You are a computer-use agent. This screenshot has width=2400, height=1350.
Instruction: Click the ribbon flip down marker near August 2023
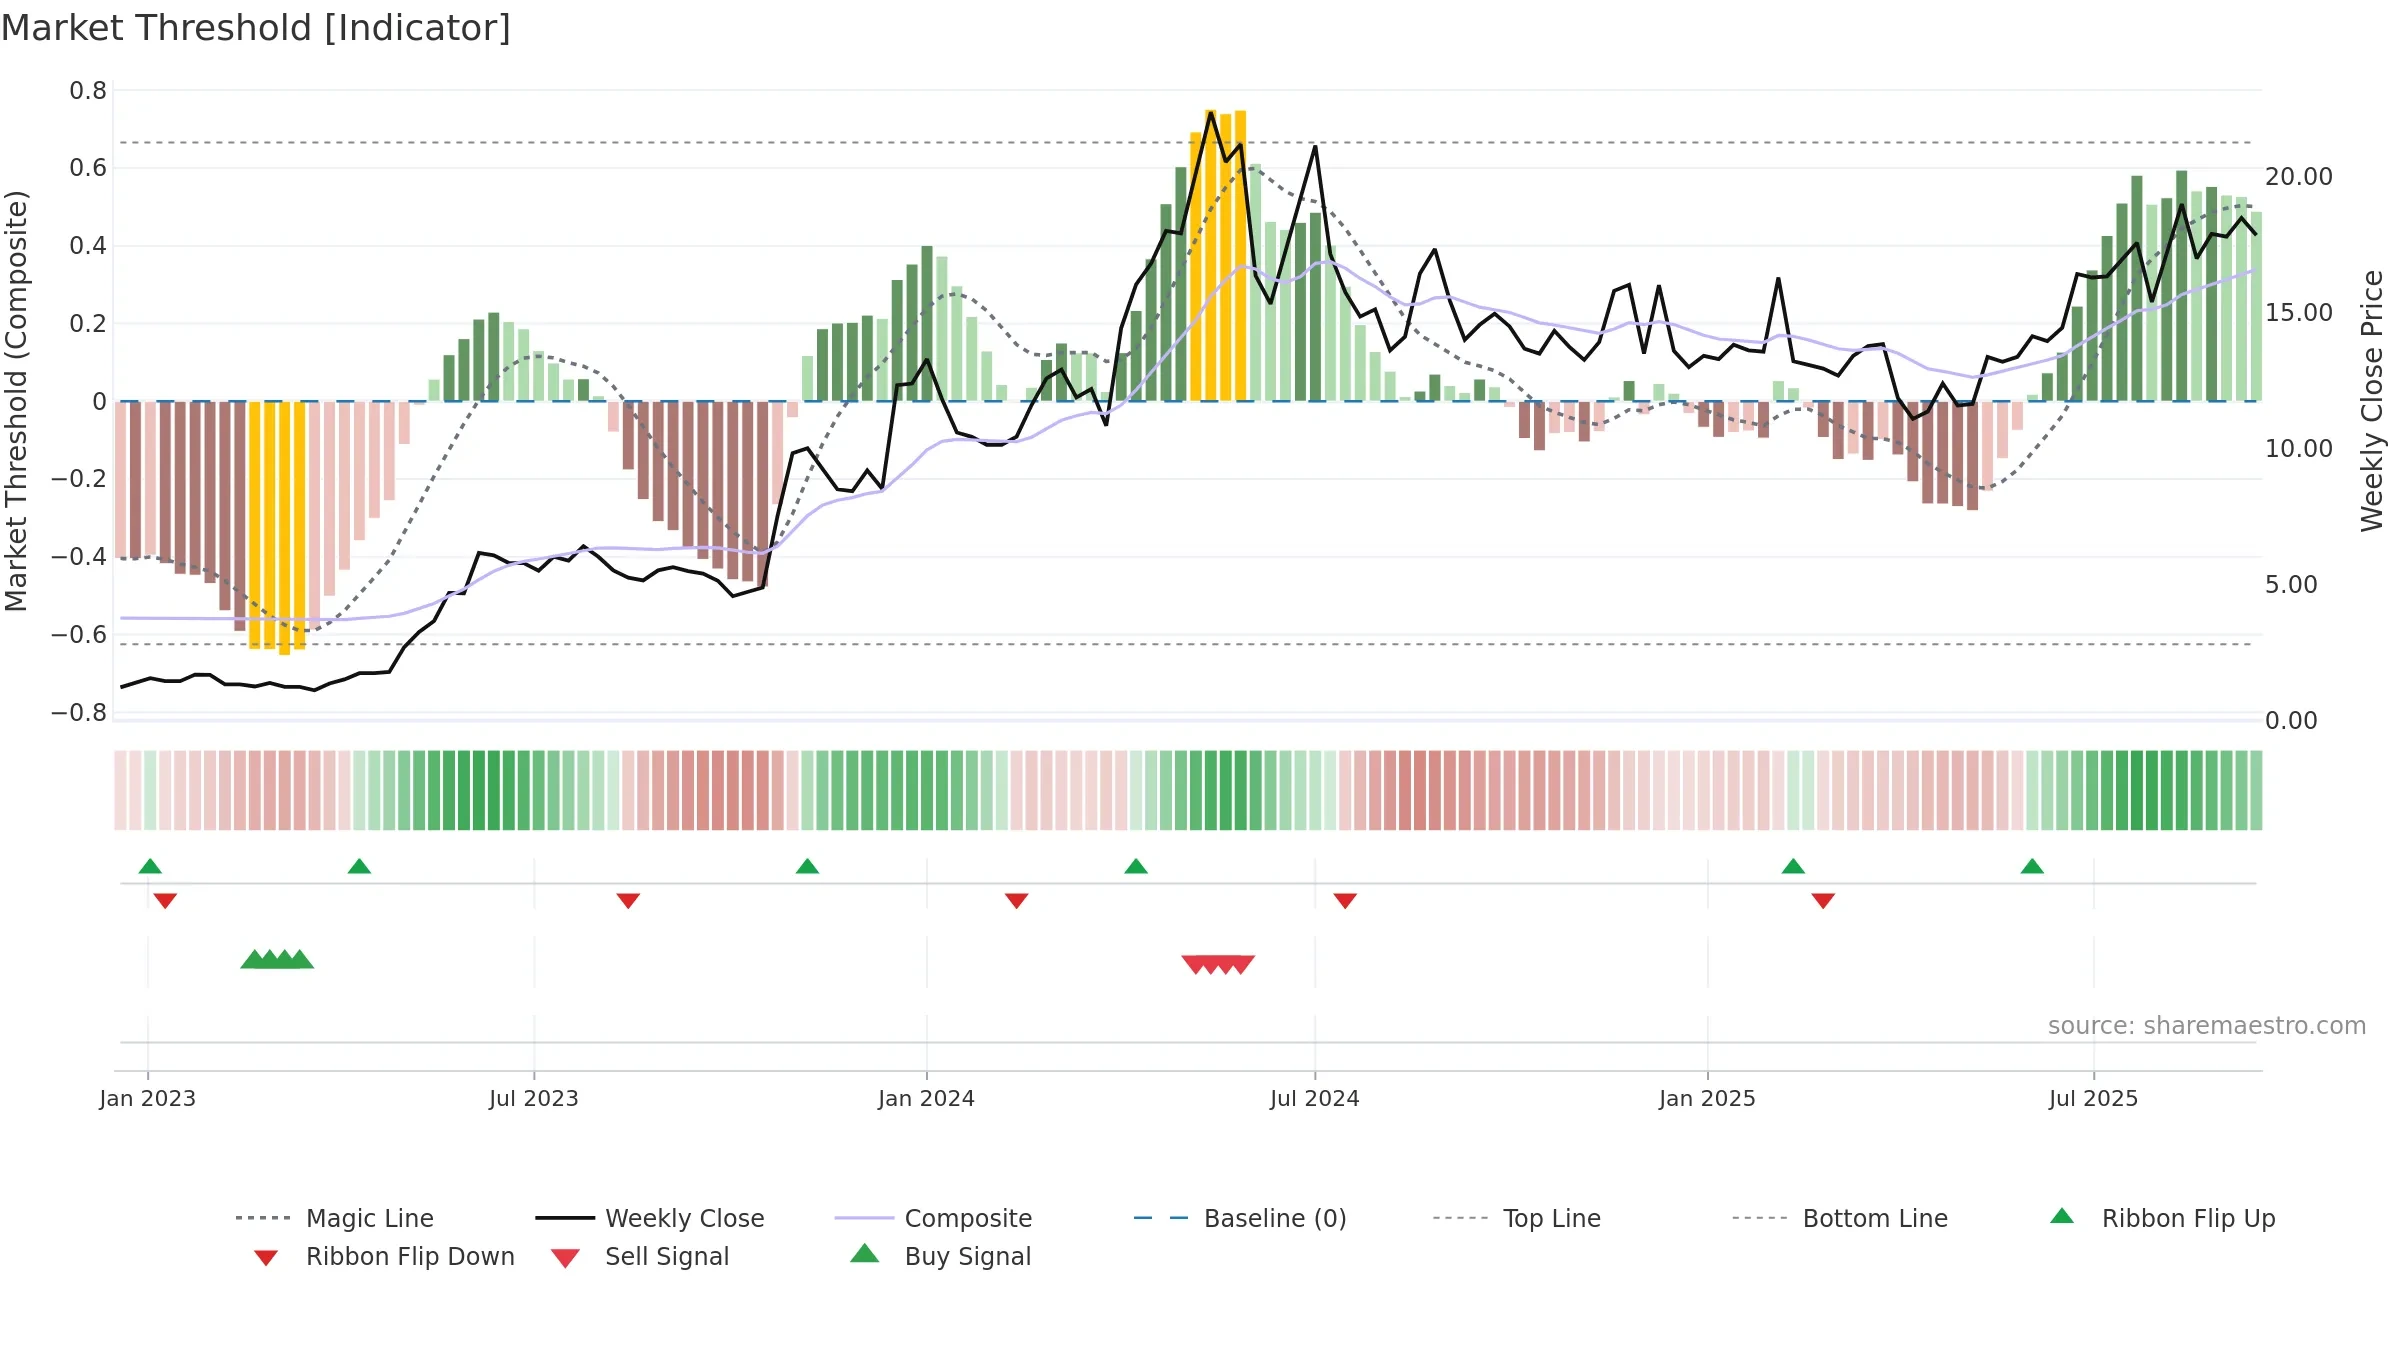point(628,900)
